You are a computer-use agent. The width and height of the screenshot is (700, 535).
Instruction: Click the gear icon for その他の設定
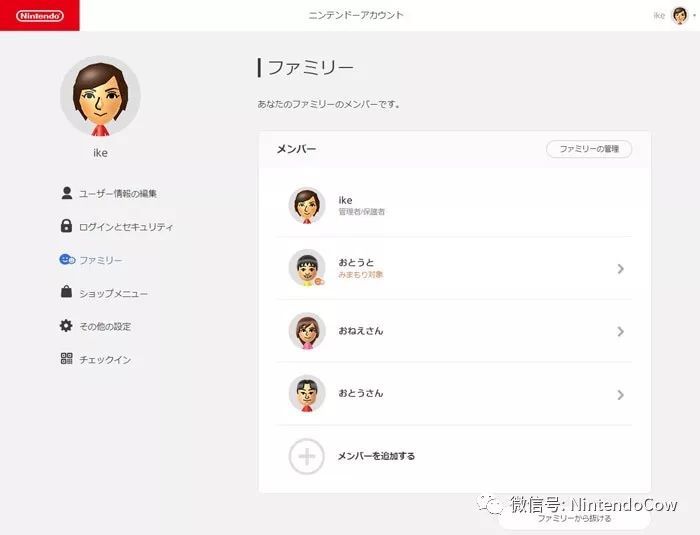[x=66, y=326]
